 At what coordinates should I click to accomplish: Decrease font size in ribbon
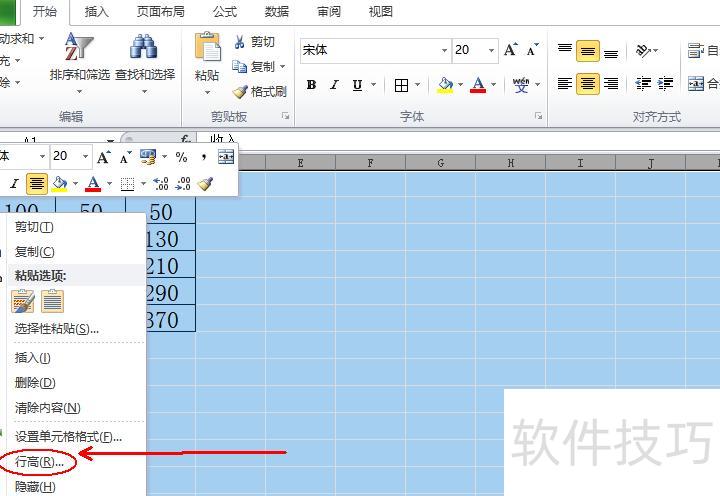[532, 50]
